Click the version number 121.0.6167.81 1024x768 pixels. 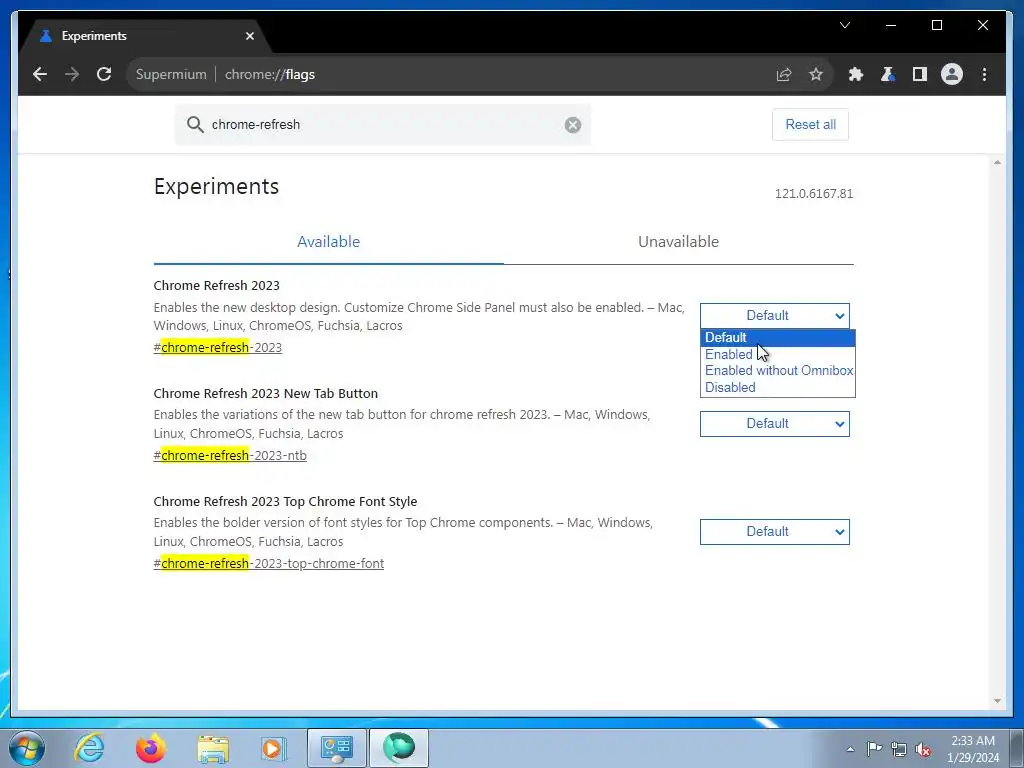point(814,194)
